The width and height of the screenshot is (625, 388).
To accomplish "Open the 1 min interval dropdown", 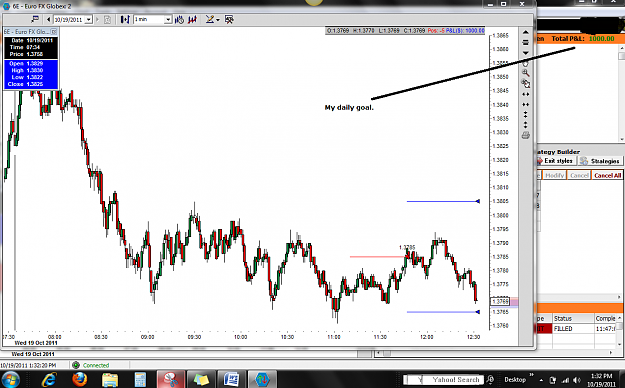I will pos(168,19).
